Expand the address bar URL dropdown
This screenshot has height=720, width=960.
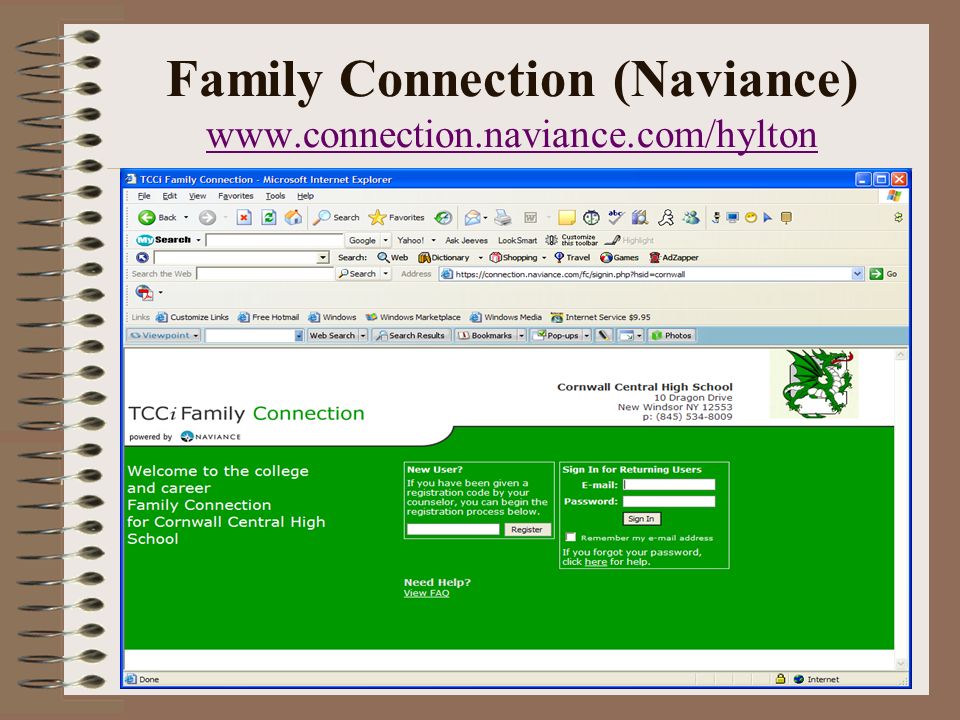(857, 274)
